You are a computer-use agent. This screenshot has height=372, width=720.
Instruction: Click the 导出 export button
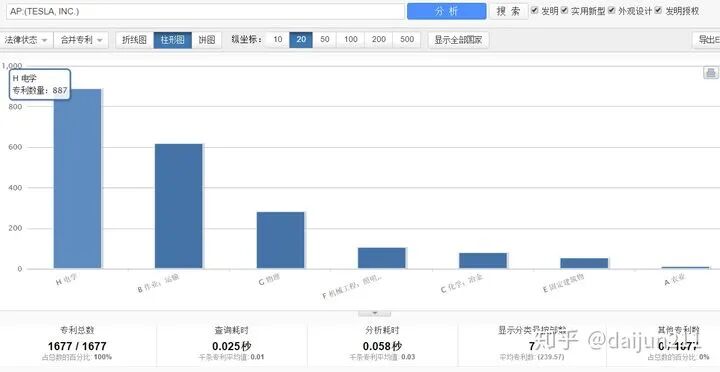point(706,40)
